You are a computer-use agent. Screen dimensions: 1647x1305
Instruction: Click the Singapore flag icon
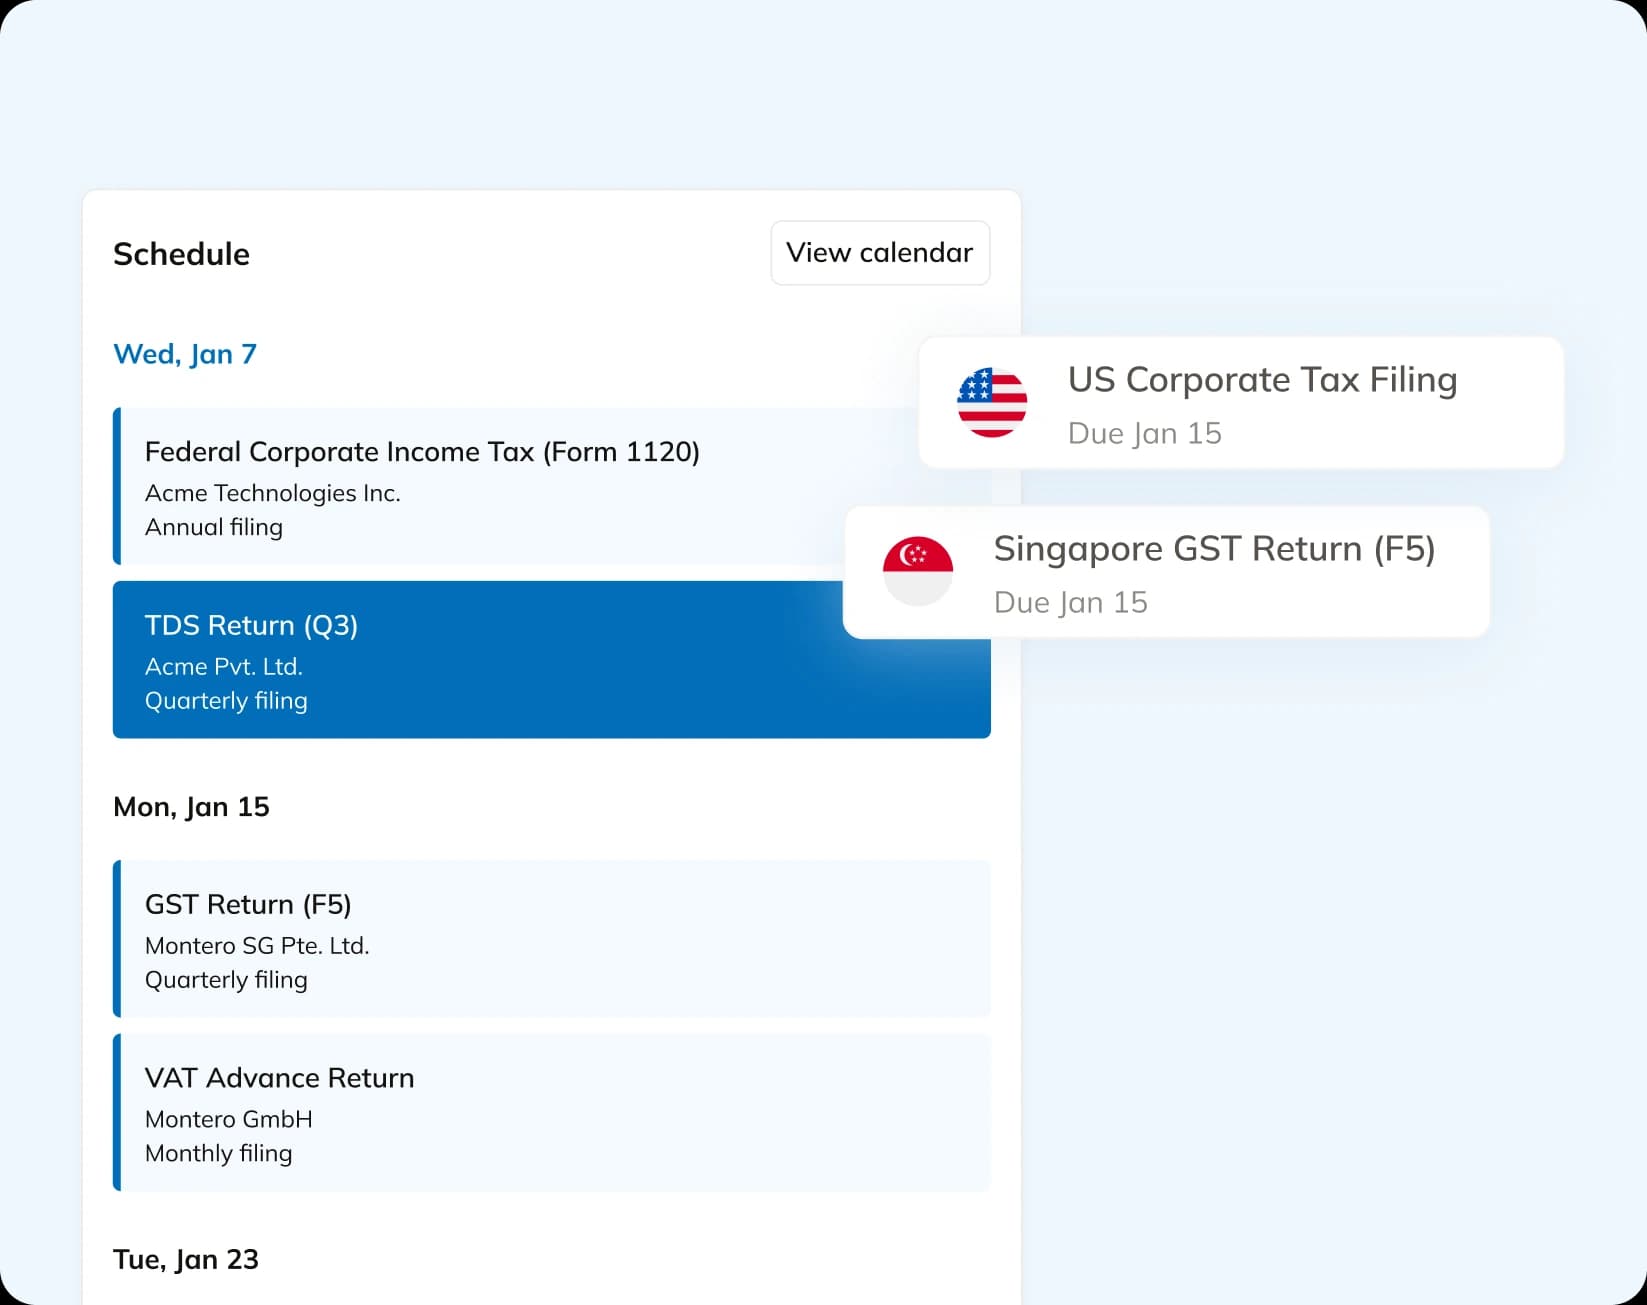(x=918, y=571)
